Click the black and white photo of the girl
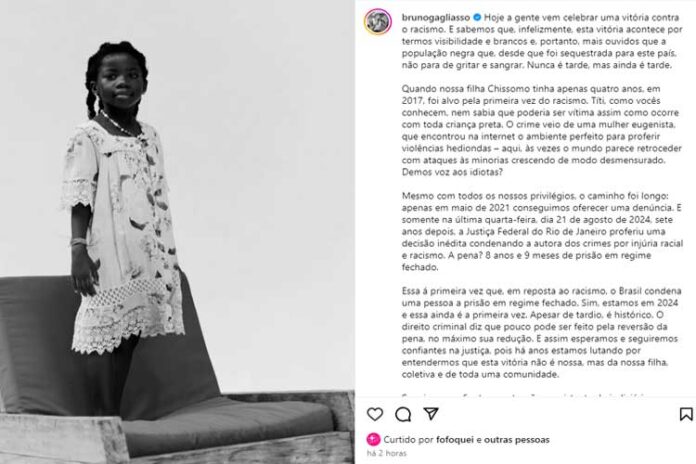Viewport: 696px width, 464px height. pyautogui.click(x=178, y=232)
